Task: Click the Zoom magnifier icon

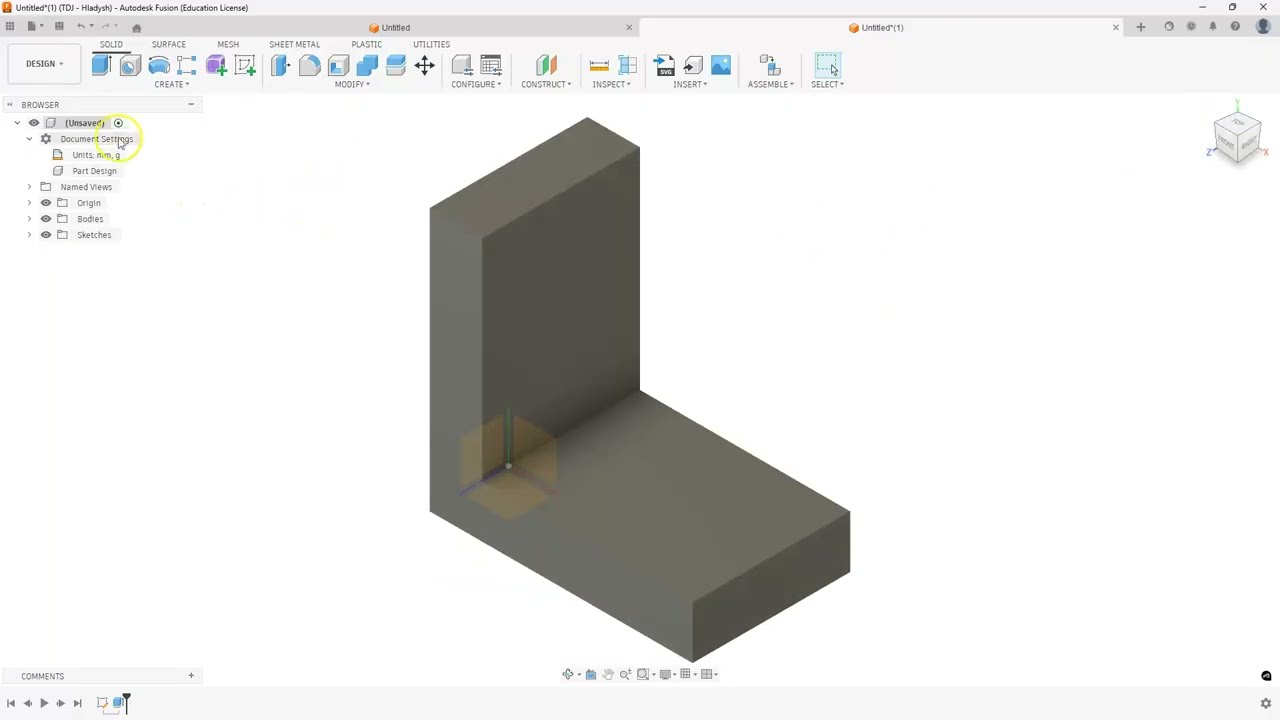Action: pyautogui.click(x=626, y=674)
